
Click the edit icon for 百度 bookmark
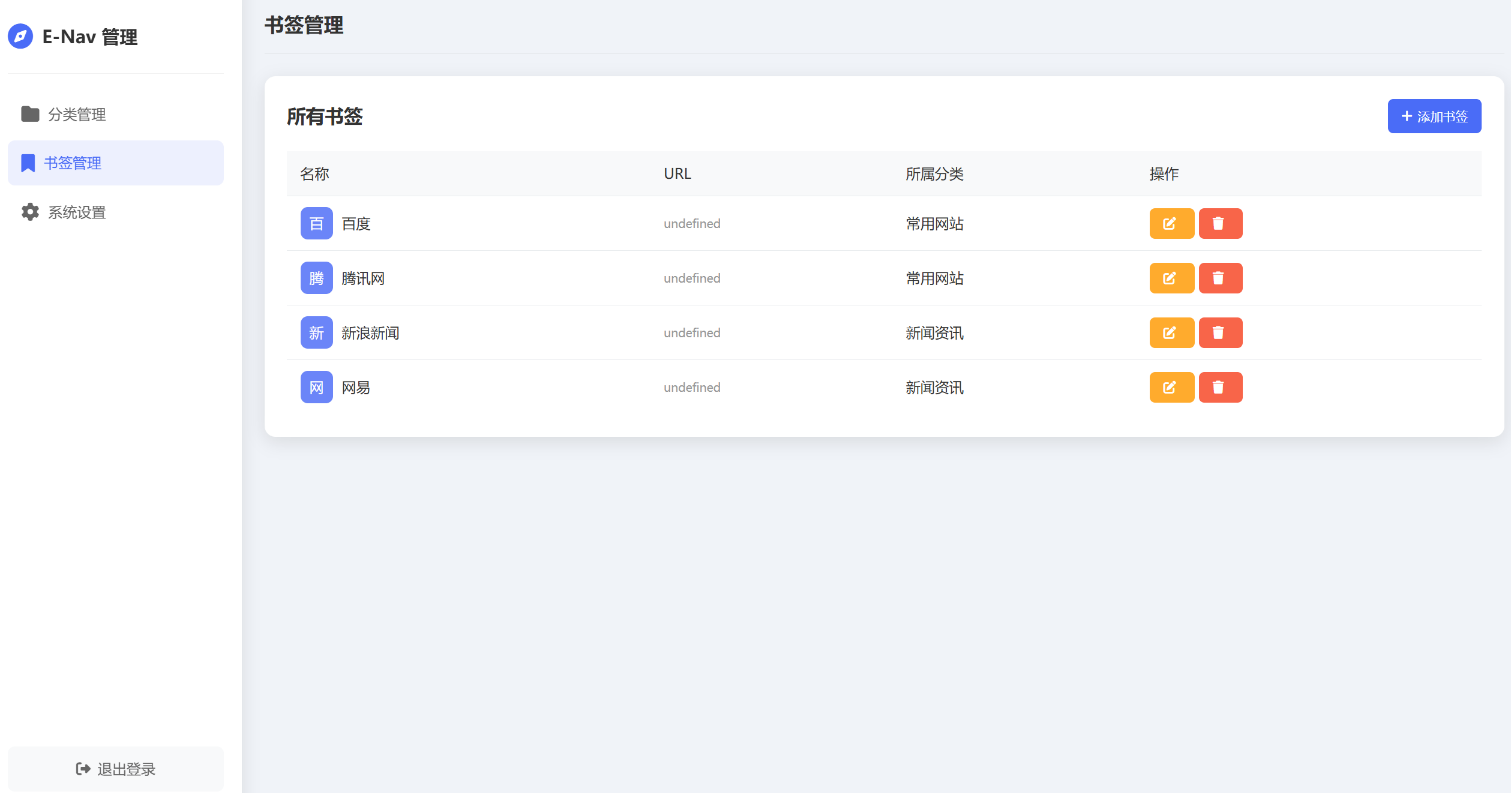1171,224
